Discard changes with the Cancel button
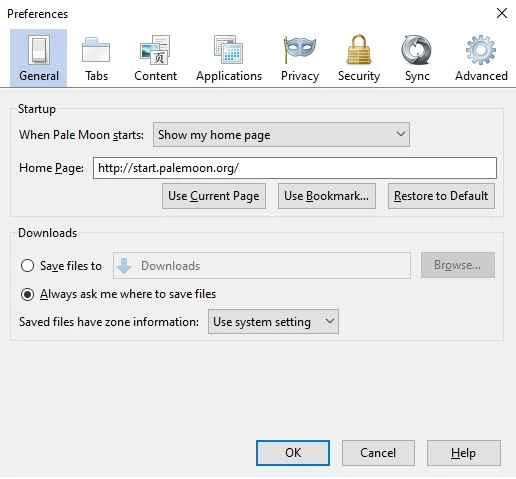Screen dimensions: 516x479 pyautogui.click(x=378, y=453)
